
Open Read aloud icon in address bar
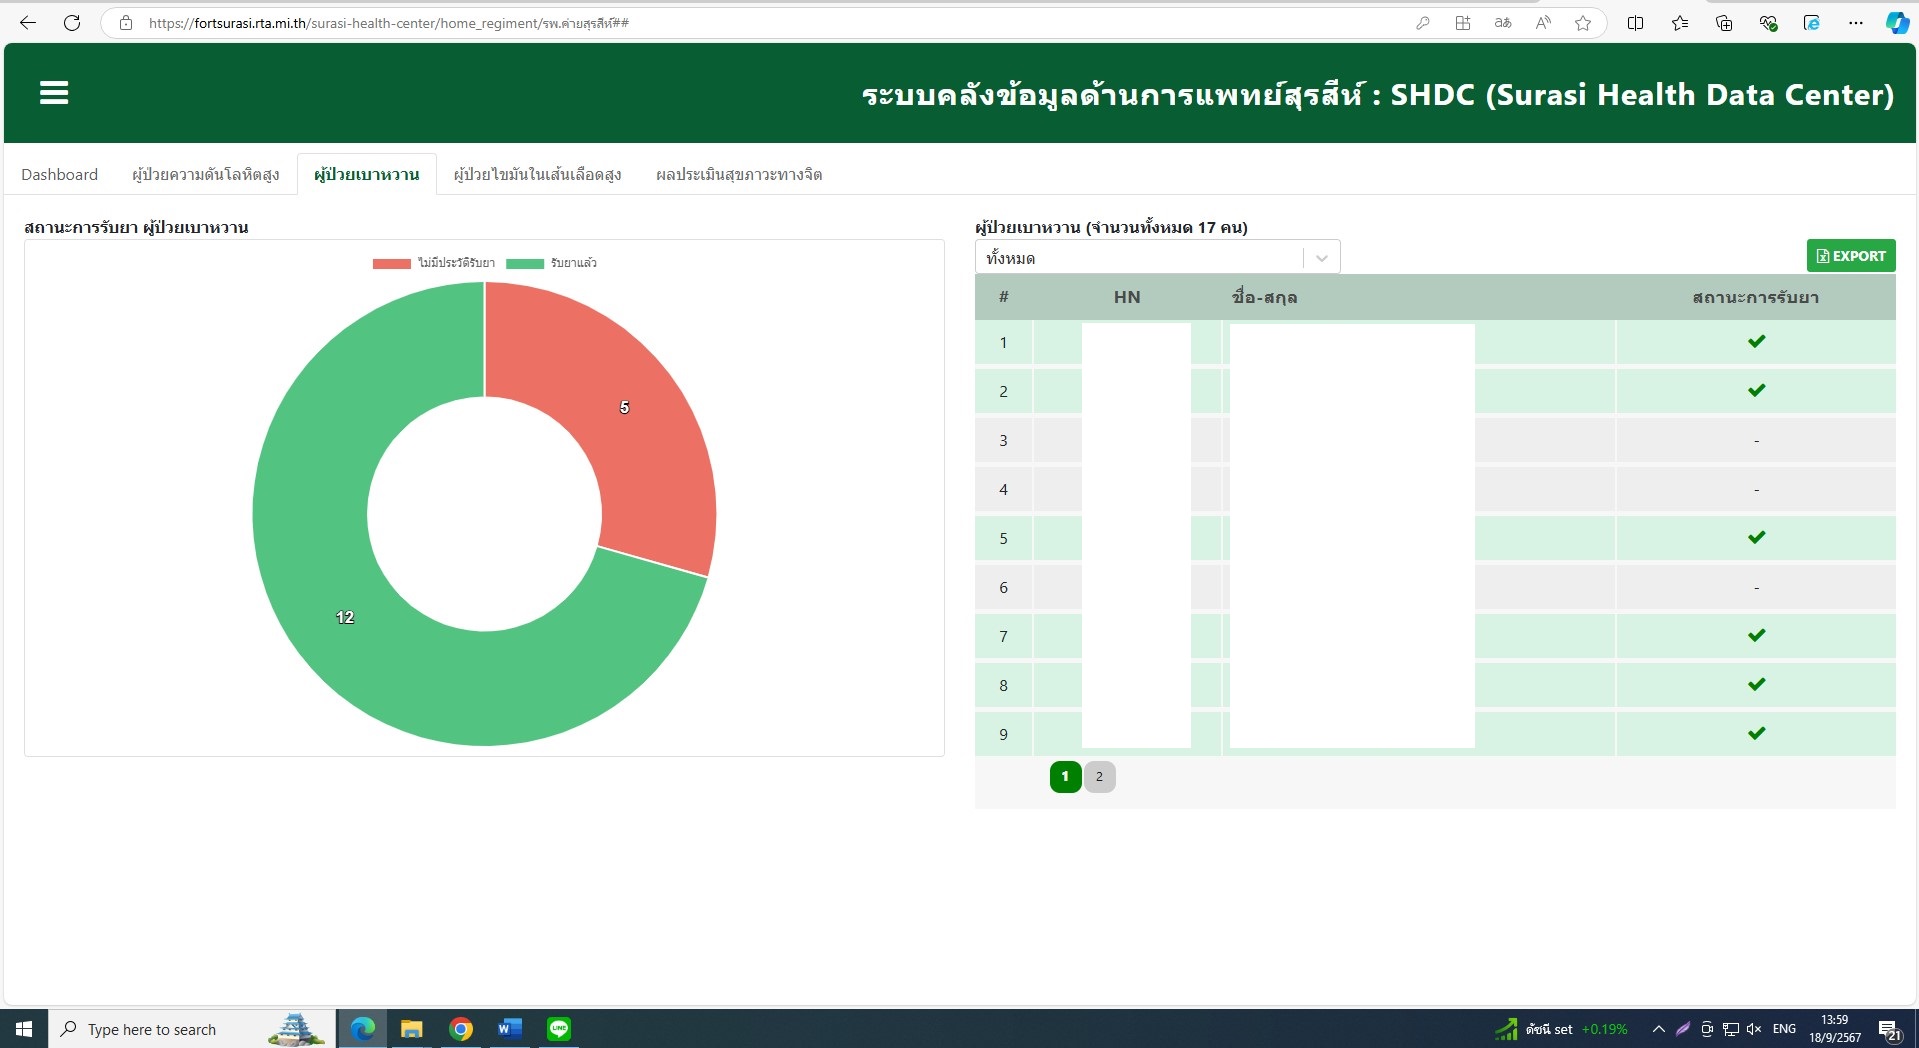pyautogui.click(x=1543, y=23)
